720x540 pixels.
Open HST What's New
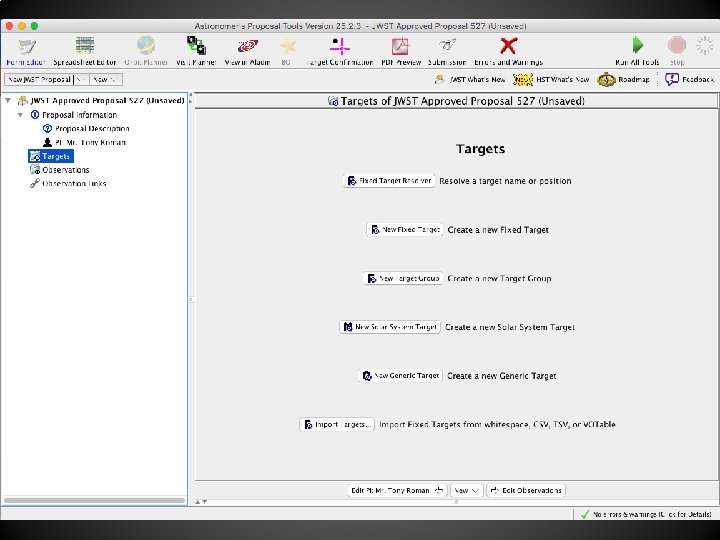pos(551,79)
